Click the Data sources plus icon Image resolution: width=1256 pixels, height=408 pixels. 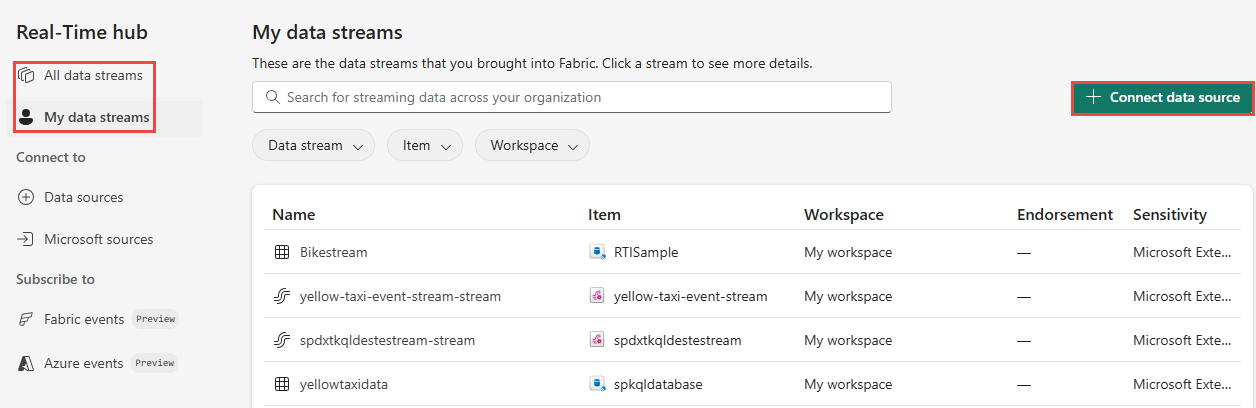[x=26, y=197]
